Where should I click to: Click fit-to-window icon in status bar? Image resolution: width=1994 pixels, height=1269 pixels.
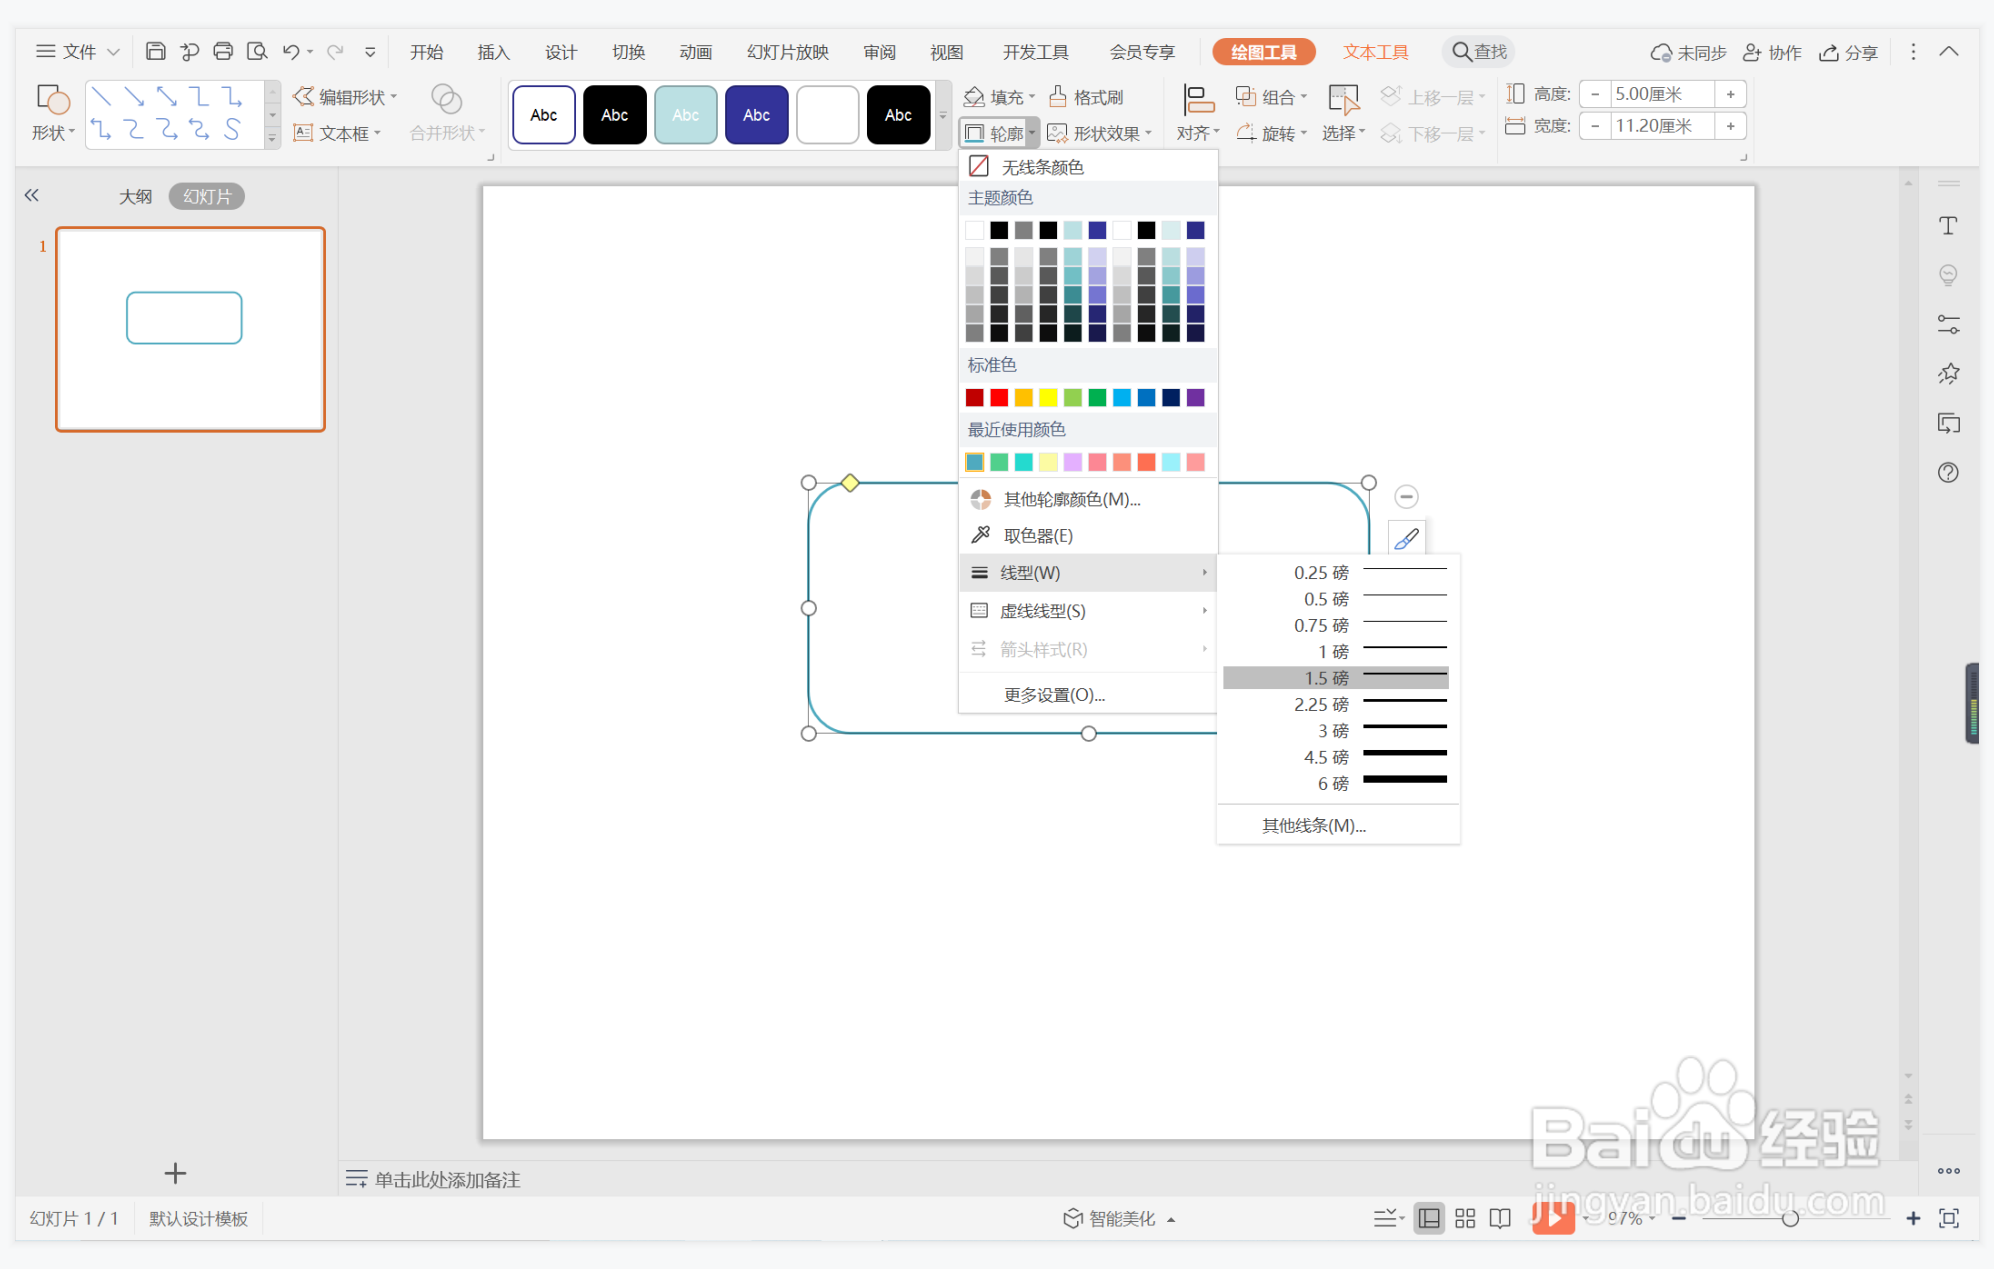(1949, 1218)
